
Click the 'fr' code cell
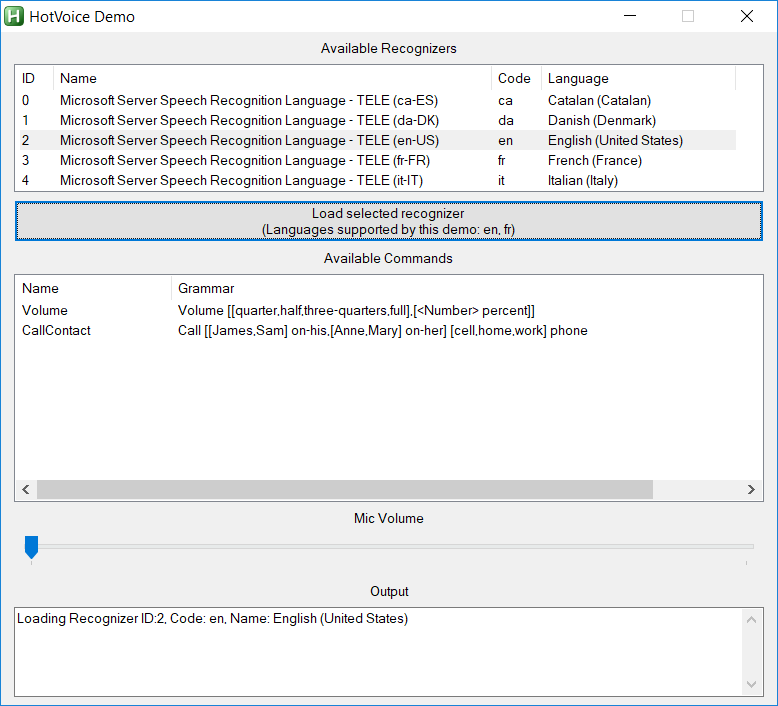click(x=501, y=161)
